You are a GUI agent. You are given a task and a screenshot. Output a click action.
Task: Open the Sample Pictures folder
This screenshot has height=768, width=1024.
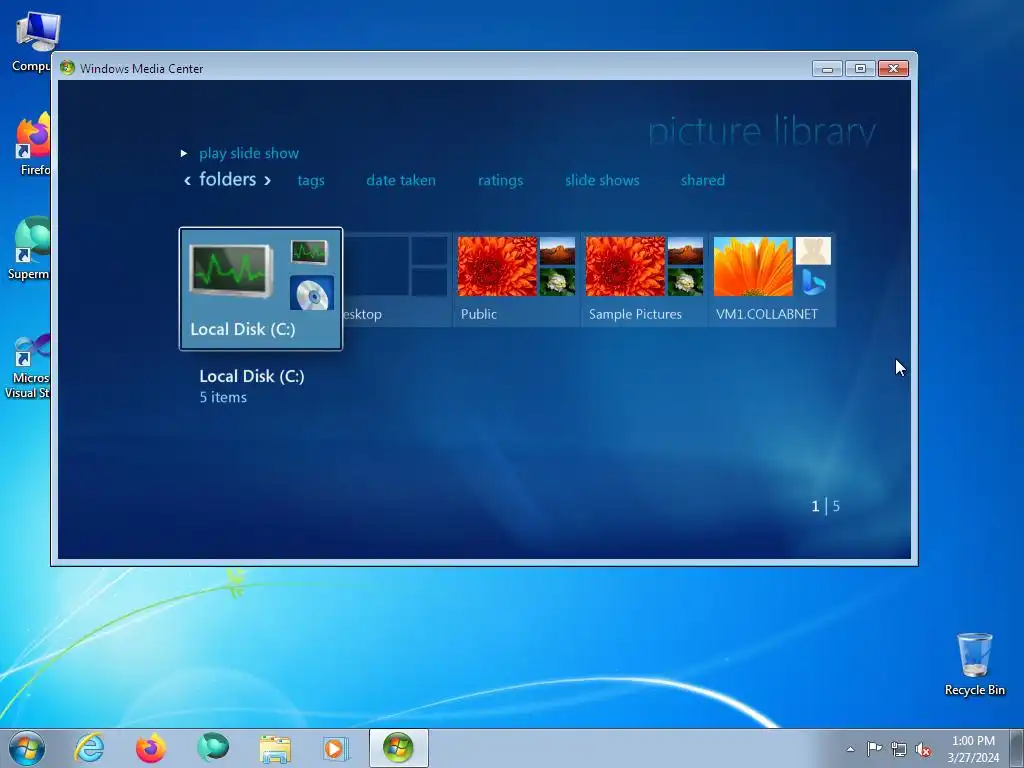pyautogui.click(x=644, y=280)
